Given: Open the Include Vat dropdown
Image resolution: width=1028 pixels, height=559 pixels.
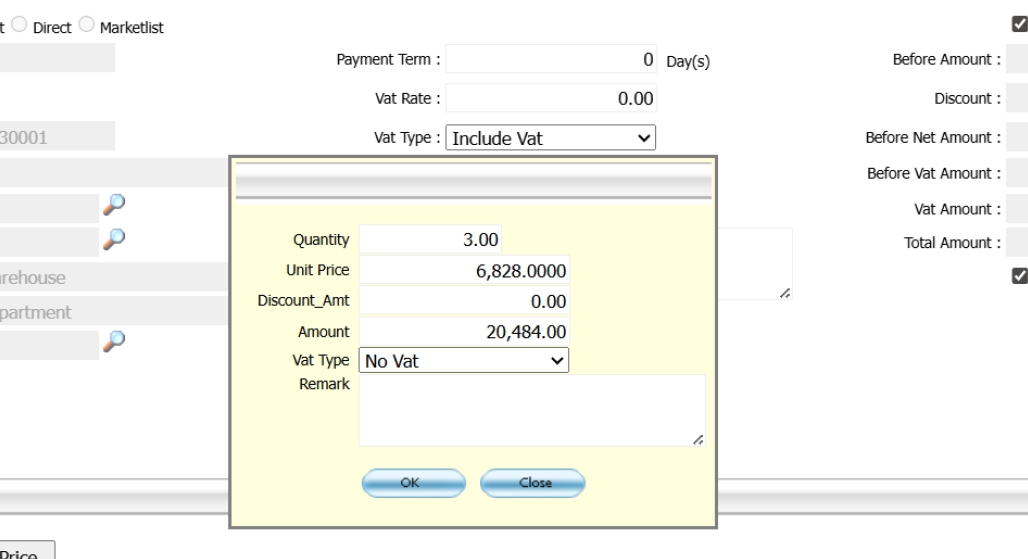Looking at the screenshot, I should [550, 139].
